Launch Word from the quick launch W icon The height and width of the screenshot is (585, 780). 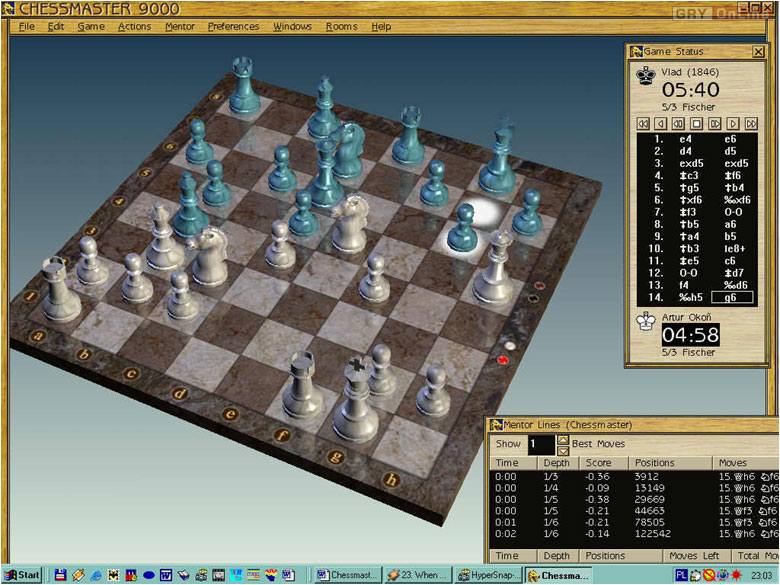pos(166,575)
